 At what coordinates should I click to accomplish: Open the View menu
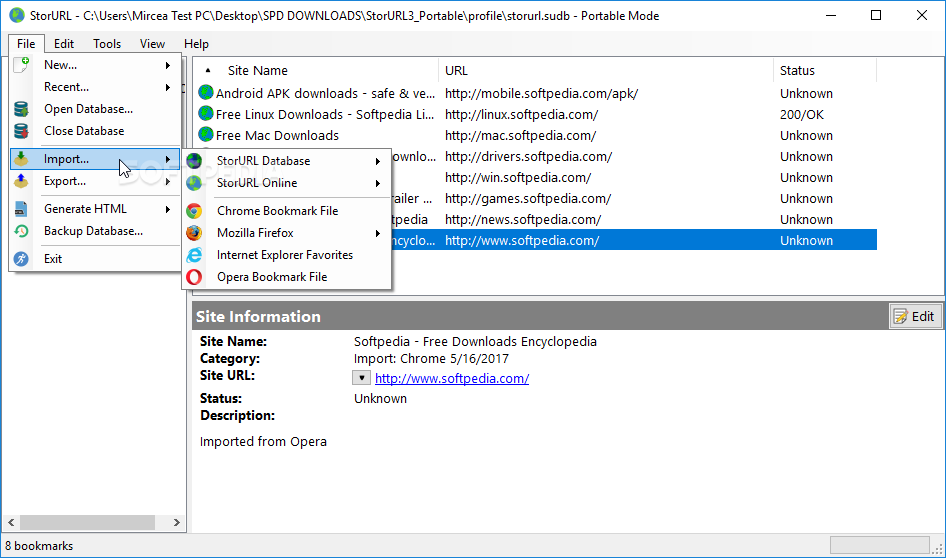[x=152, y=43]
